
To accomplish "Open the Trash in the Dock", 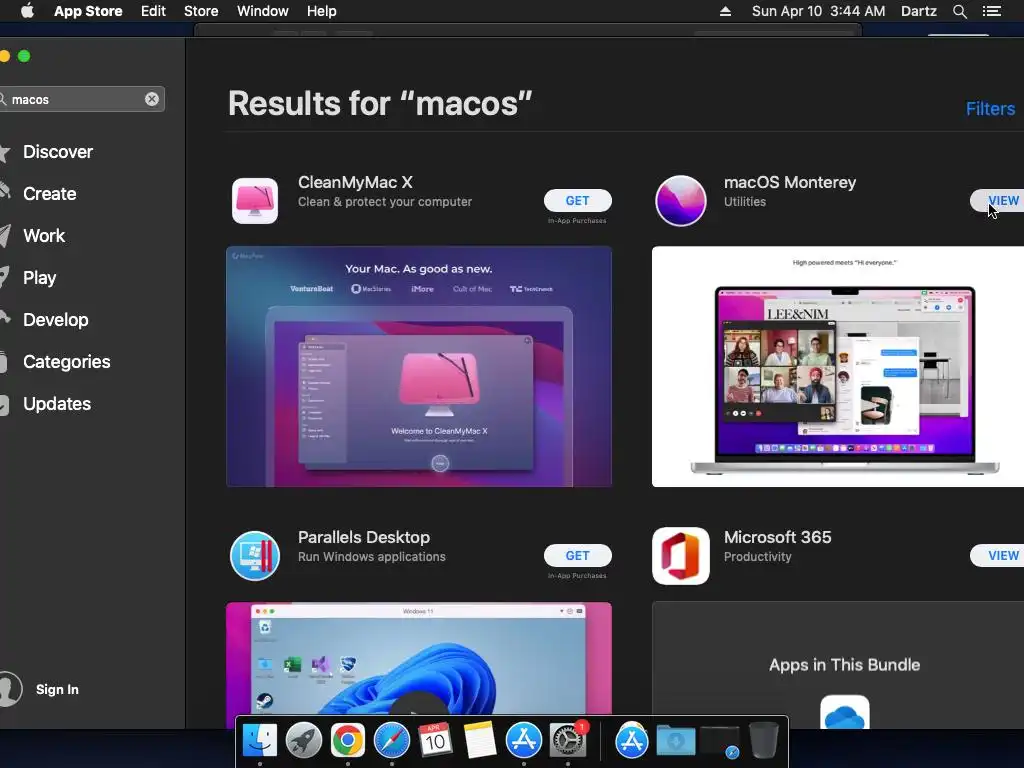I will coord(763,741).
